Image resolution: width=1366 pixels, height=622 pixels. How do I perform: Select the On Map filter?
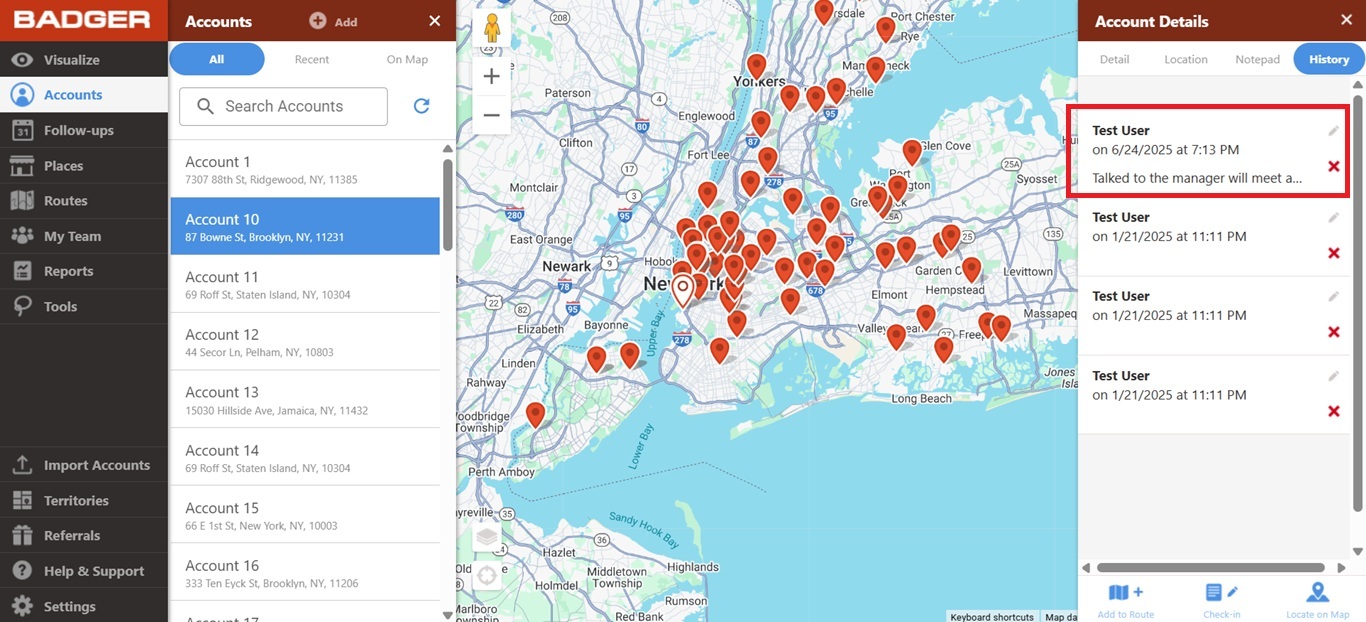coord(406,59)
